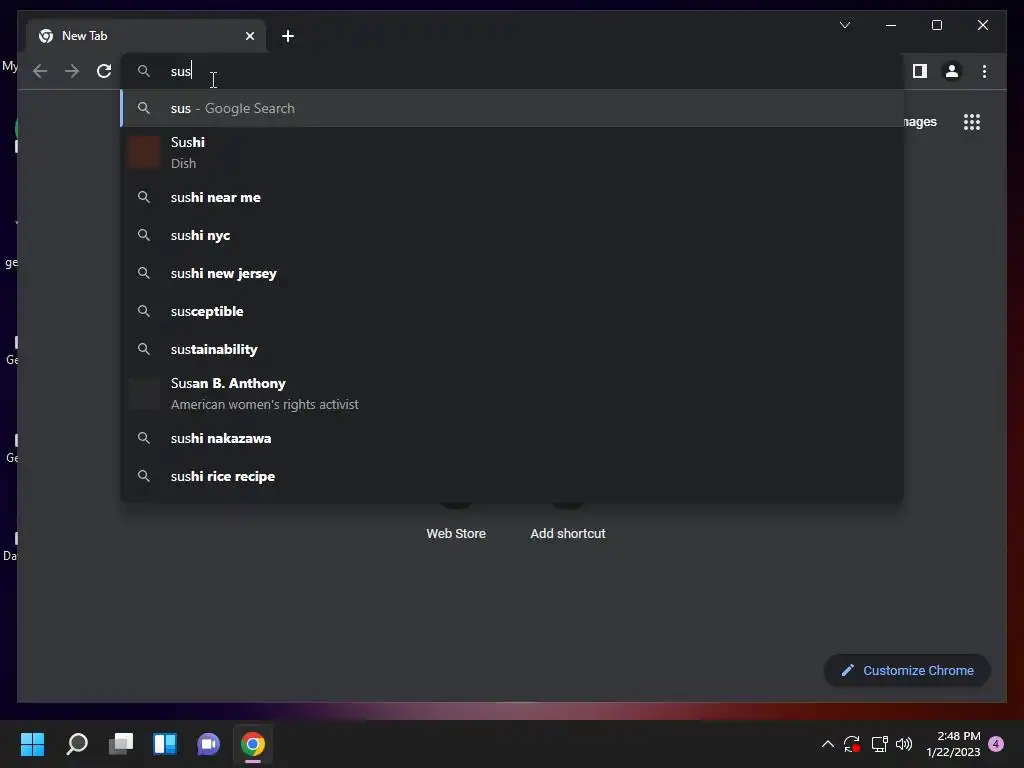Click the Chrome back arrow
The image size is (1024, 768).
pos(40,71)
